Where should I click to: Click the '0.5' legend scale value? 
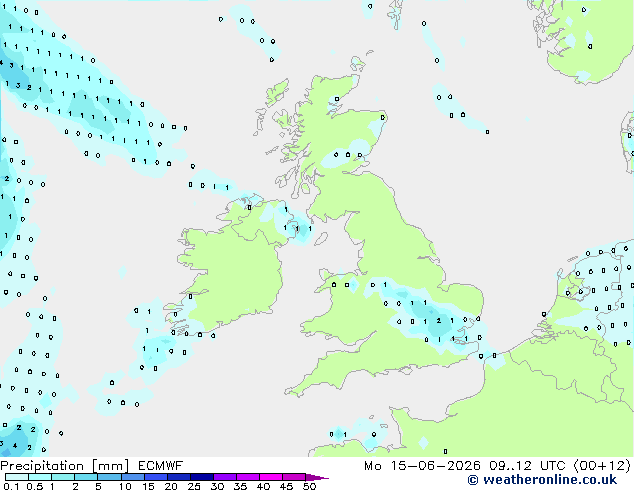point(34,486)
